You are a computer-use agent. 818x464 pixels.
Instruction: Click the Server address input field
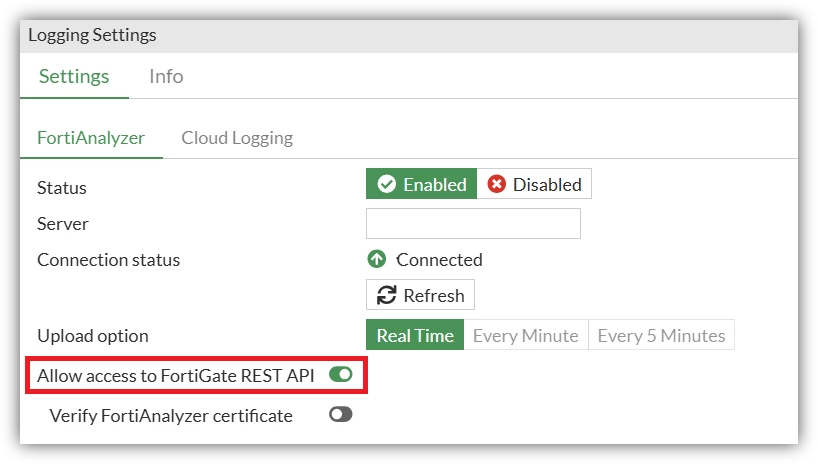pos(473,223)
